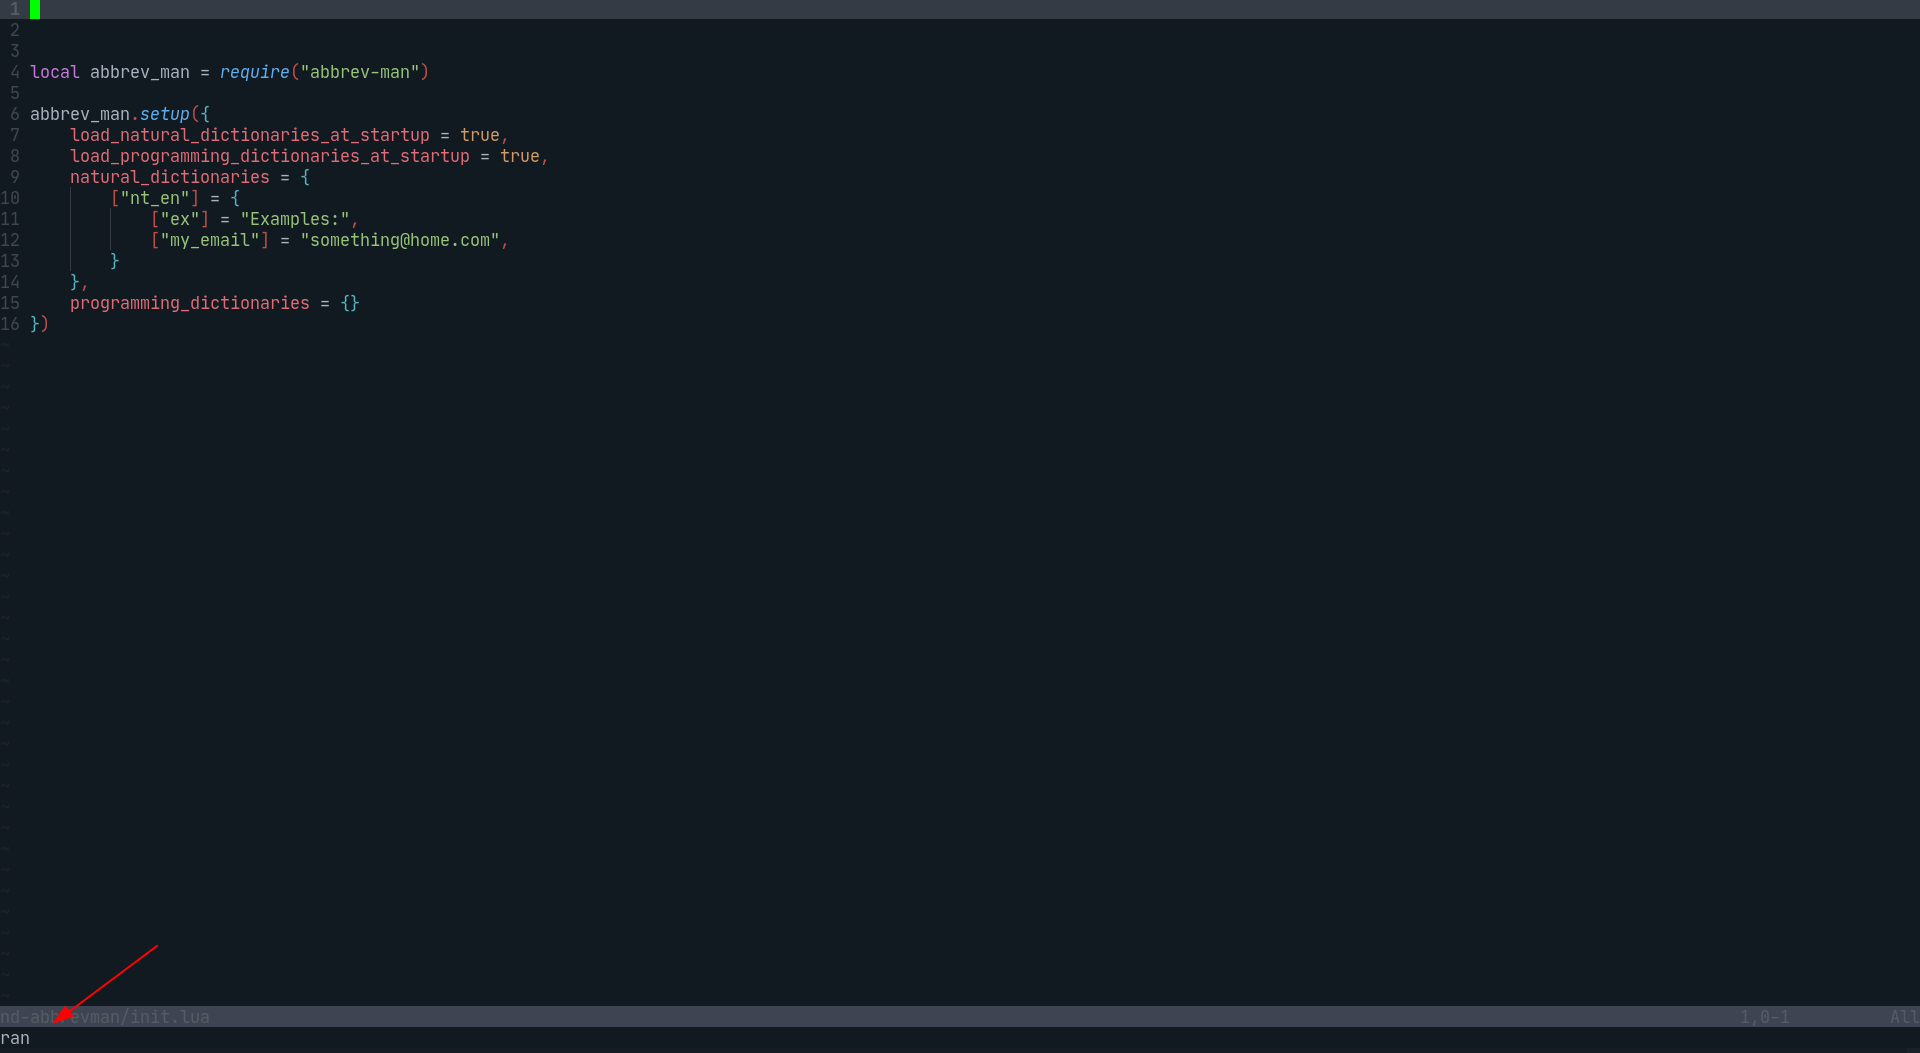This screenshot has height=1053, width=1920.
Task: Click line number 16 in the gutter
Action: [x=12, y=324]
